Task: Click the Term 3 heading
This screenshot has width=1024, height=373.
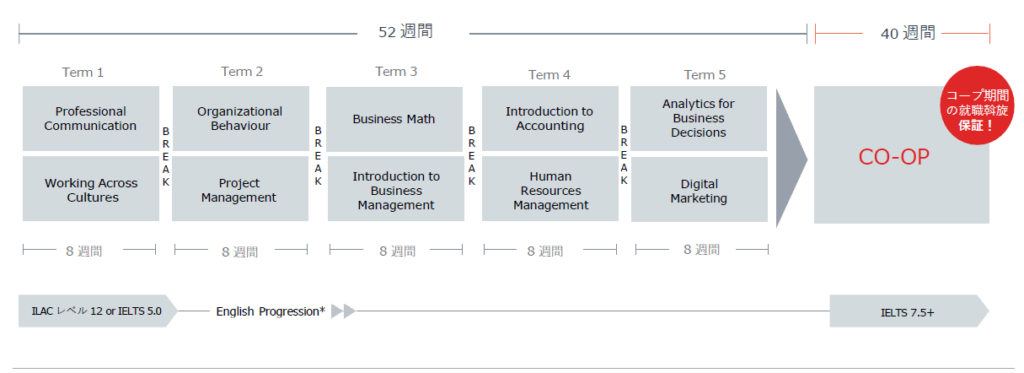Action: [396, 71]
